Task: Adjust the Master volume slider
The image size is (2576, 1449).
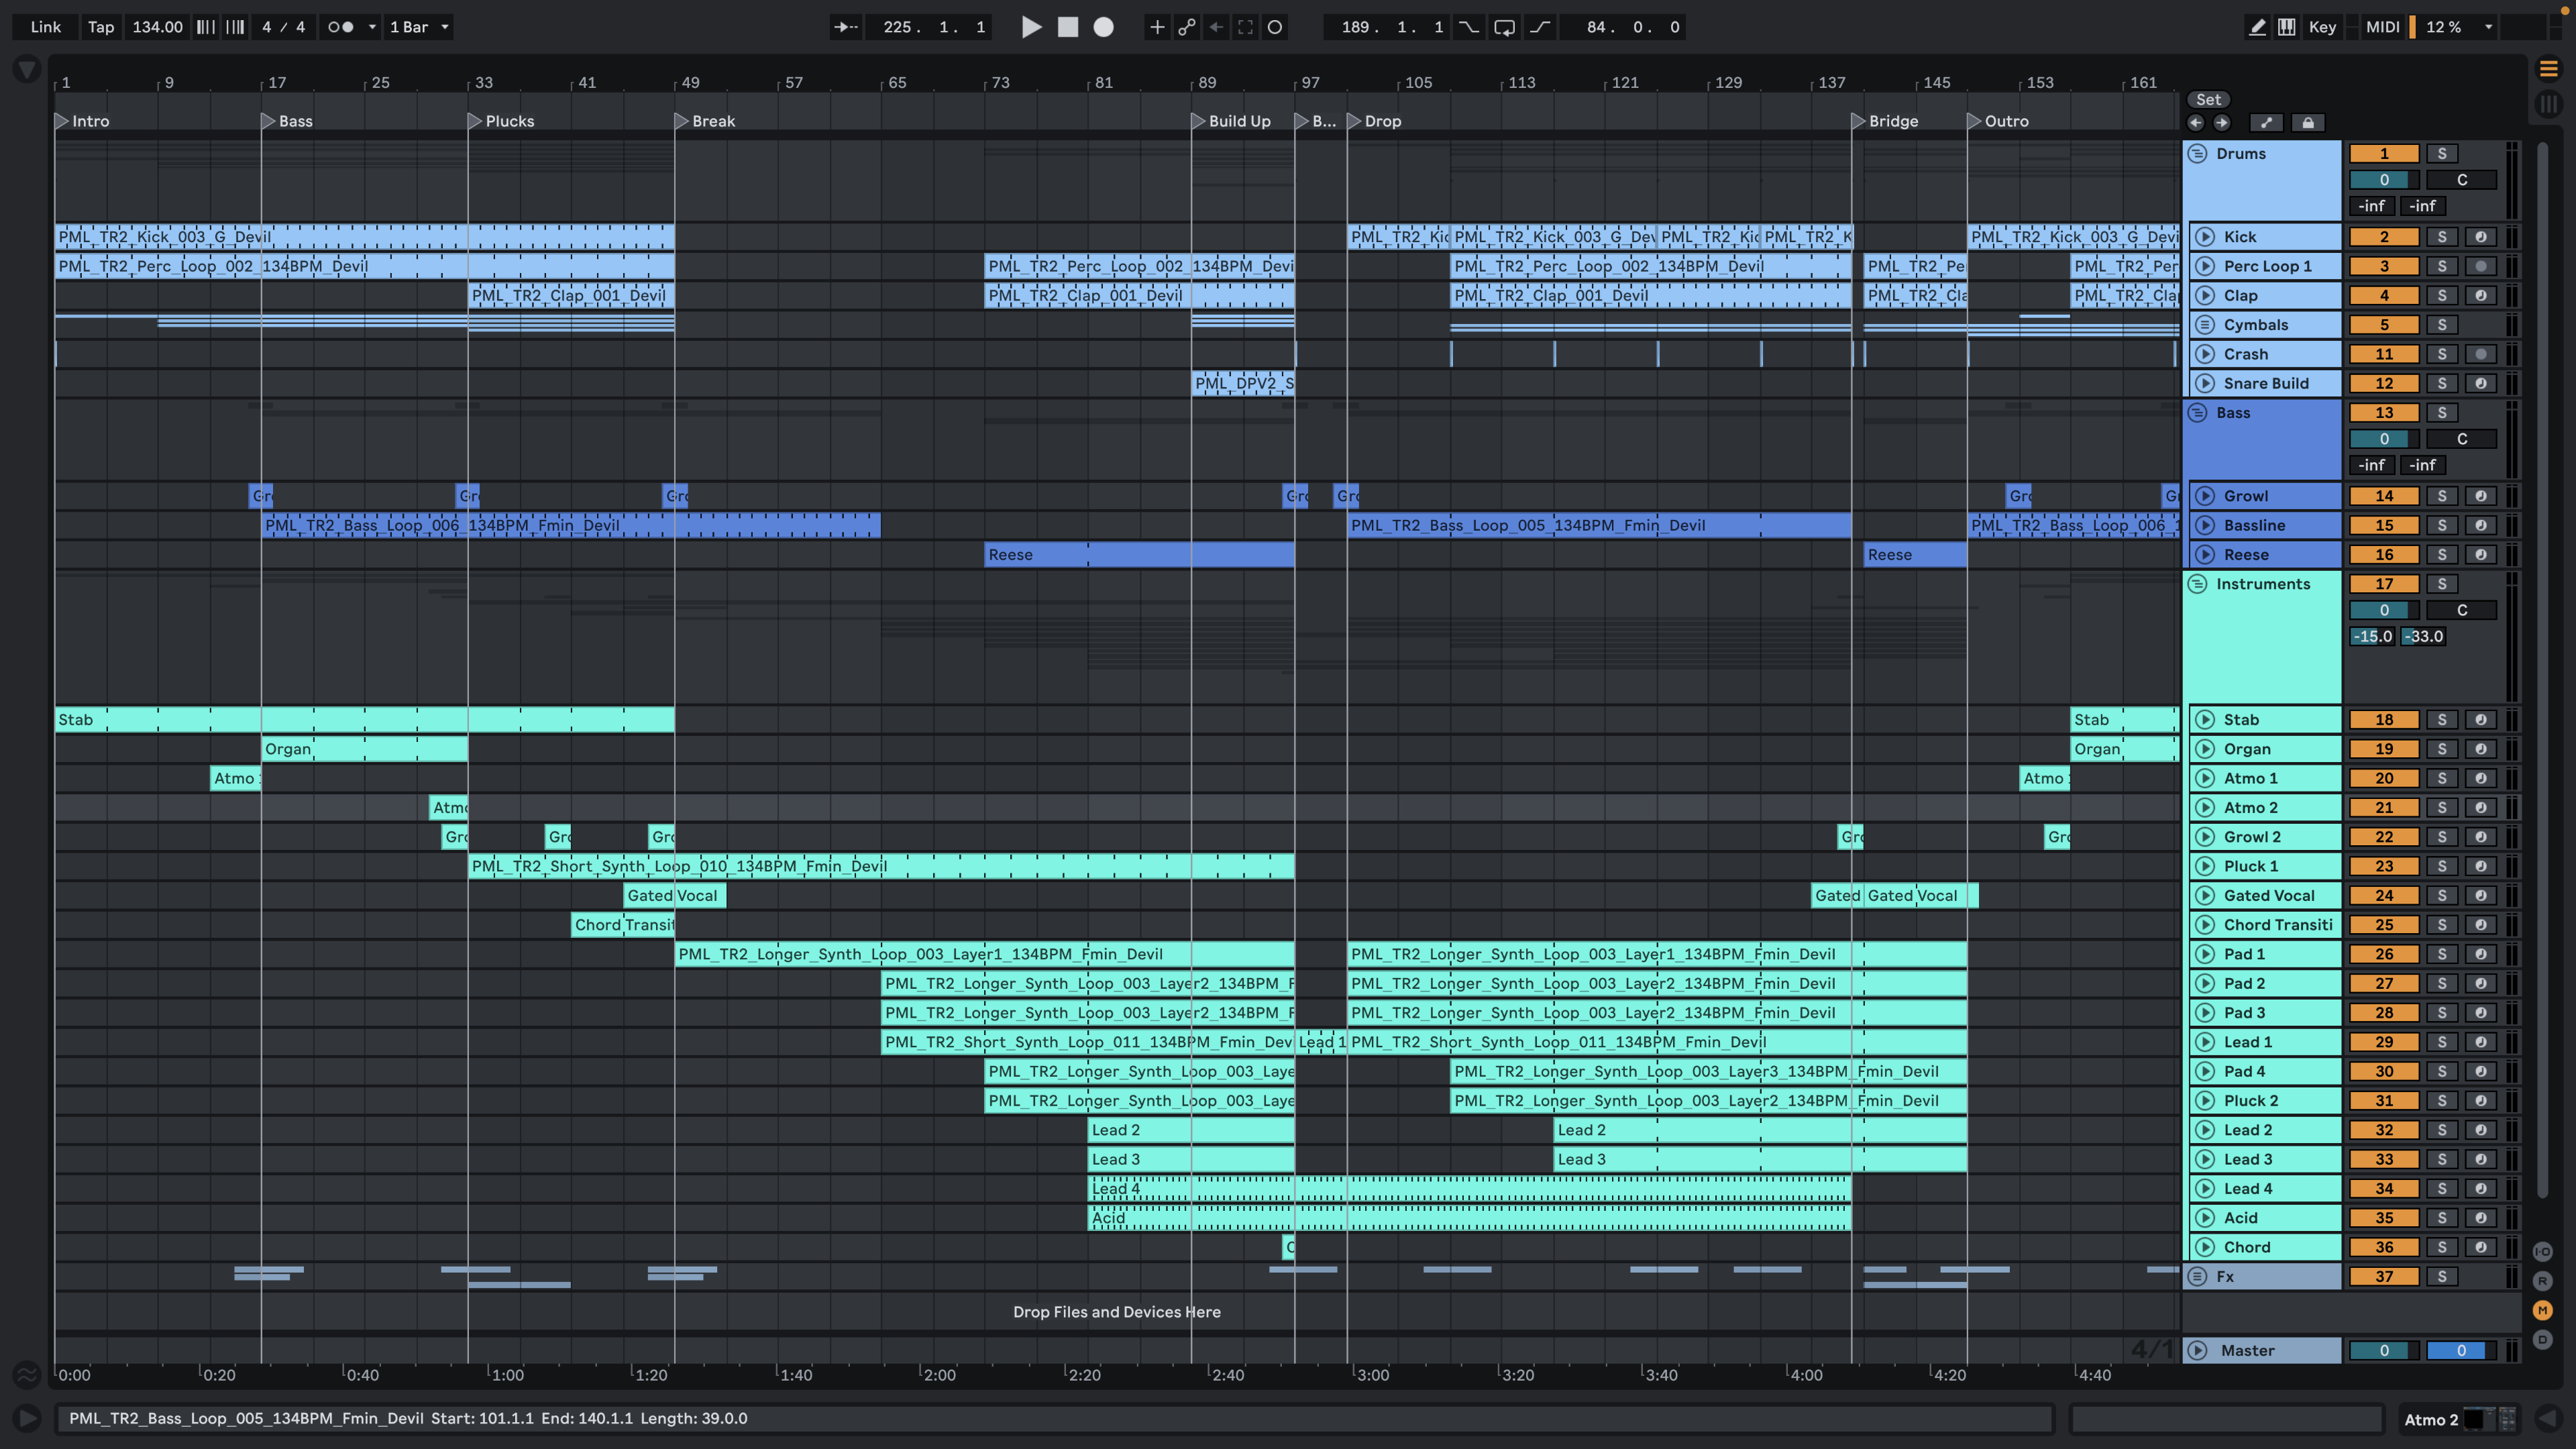Action: coord(2384,1351)
